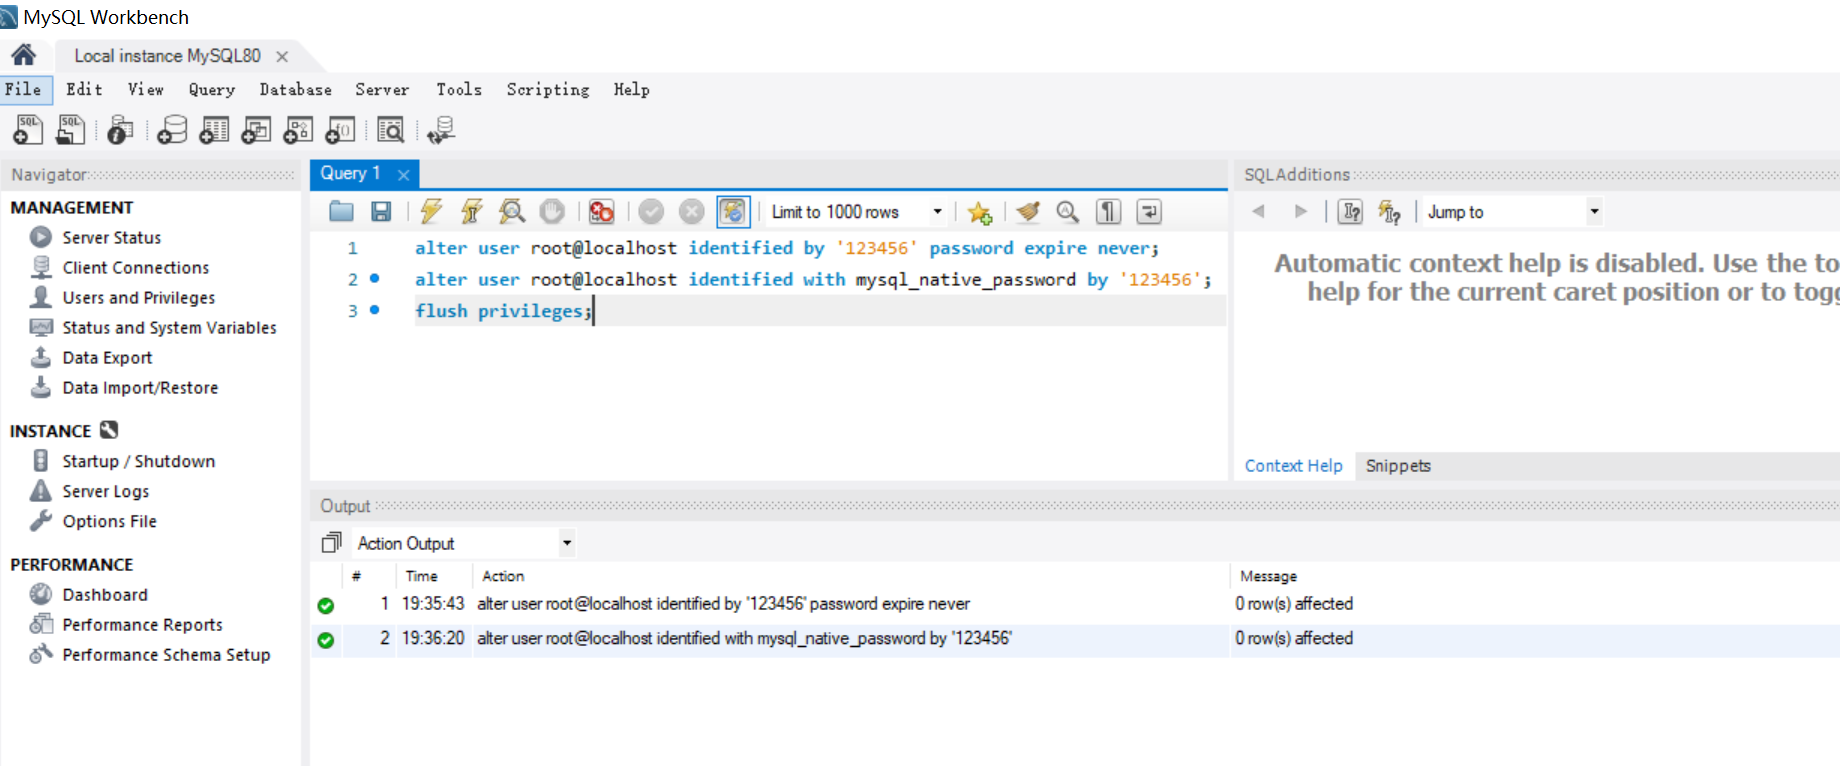Viewport: 1840px width, 766px height.
Task: Open Server Status in the Navigator
Action: pyautogui.click(x=111, y=237)
